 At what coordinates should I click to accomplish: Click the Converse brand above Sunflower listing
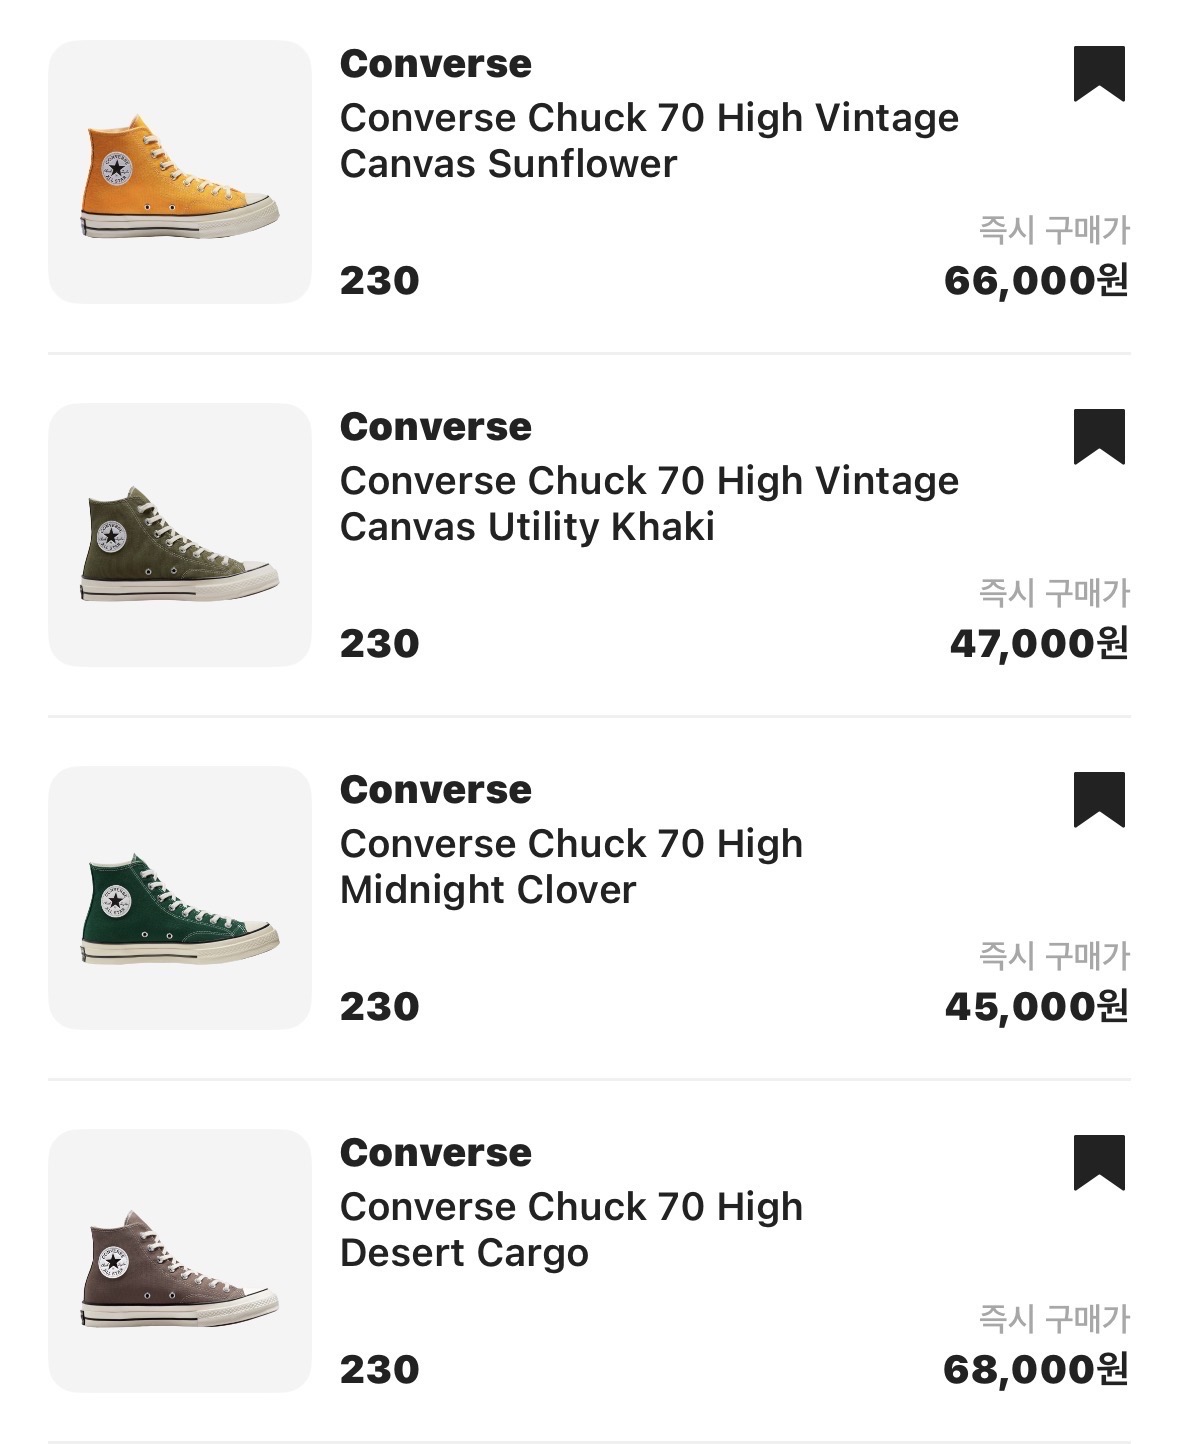pyautogui.click(x=435, y=64)
